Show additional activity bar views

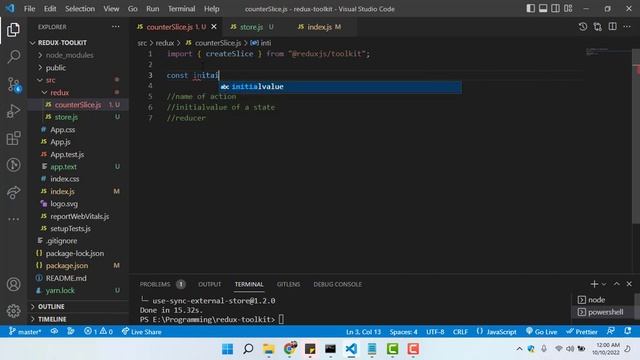[x=13, y=219]
